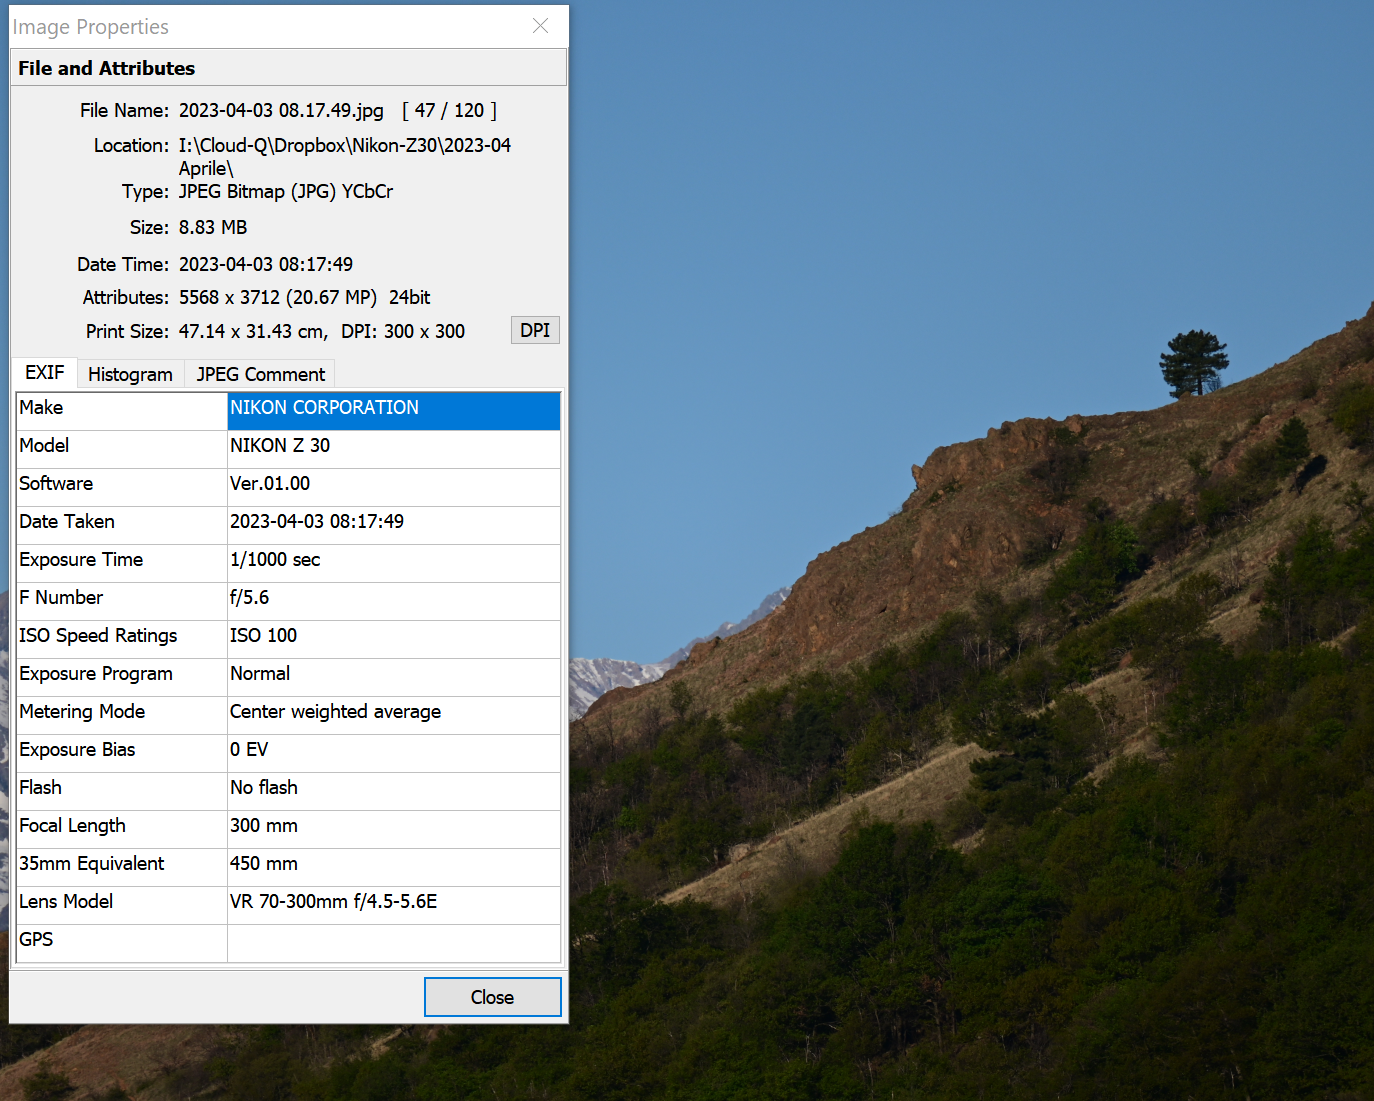Select the Exposure Time 1/1000 sec cell
The width and height of the screenshot is (1374, 1101).
point(393,560)
